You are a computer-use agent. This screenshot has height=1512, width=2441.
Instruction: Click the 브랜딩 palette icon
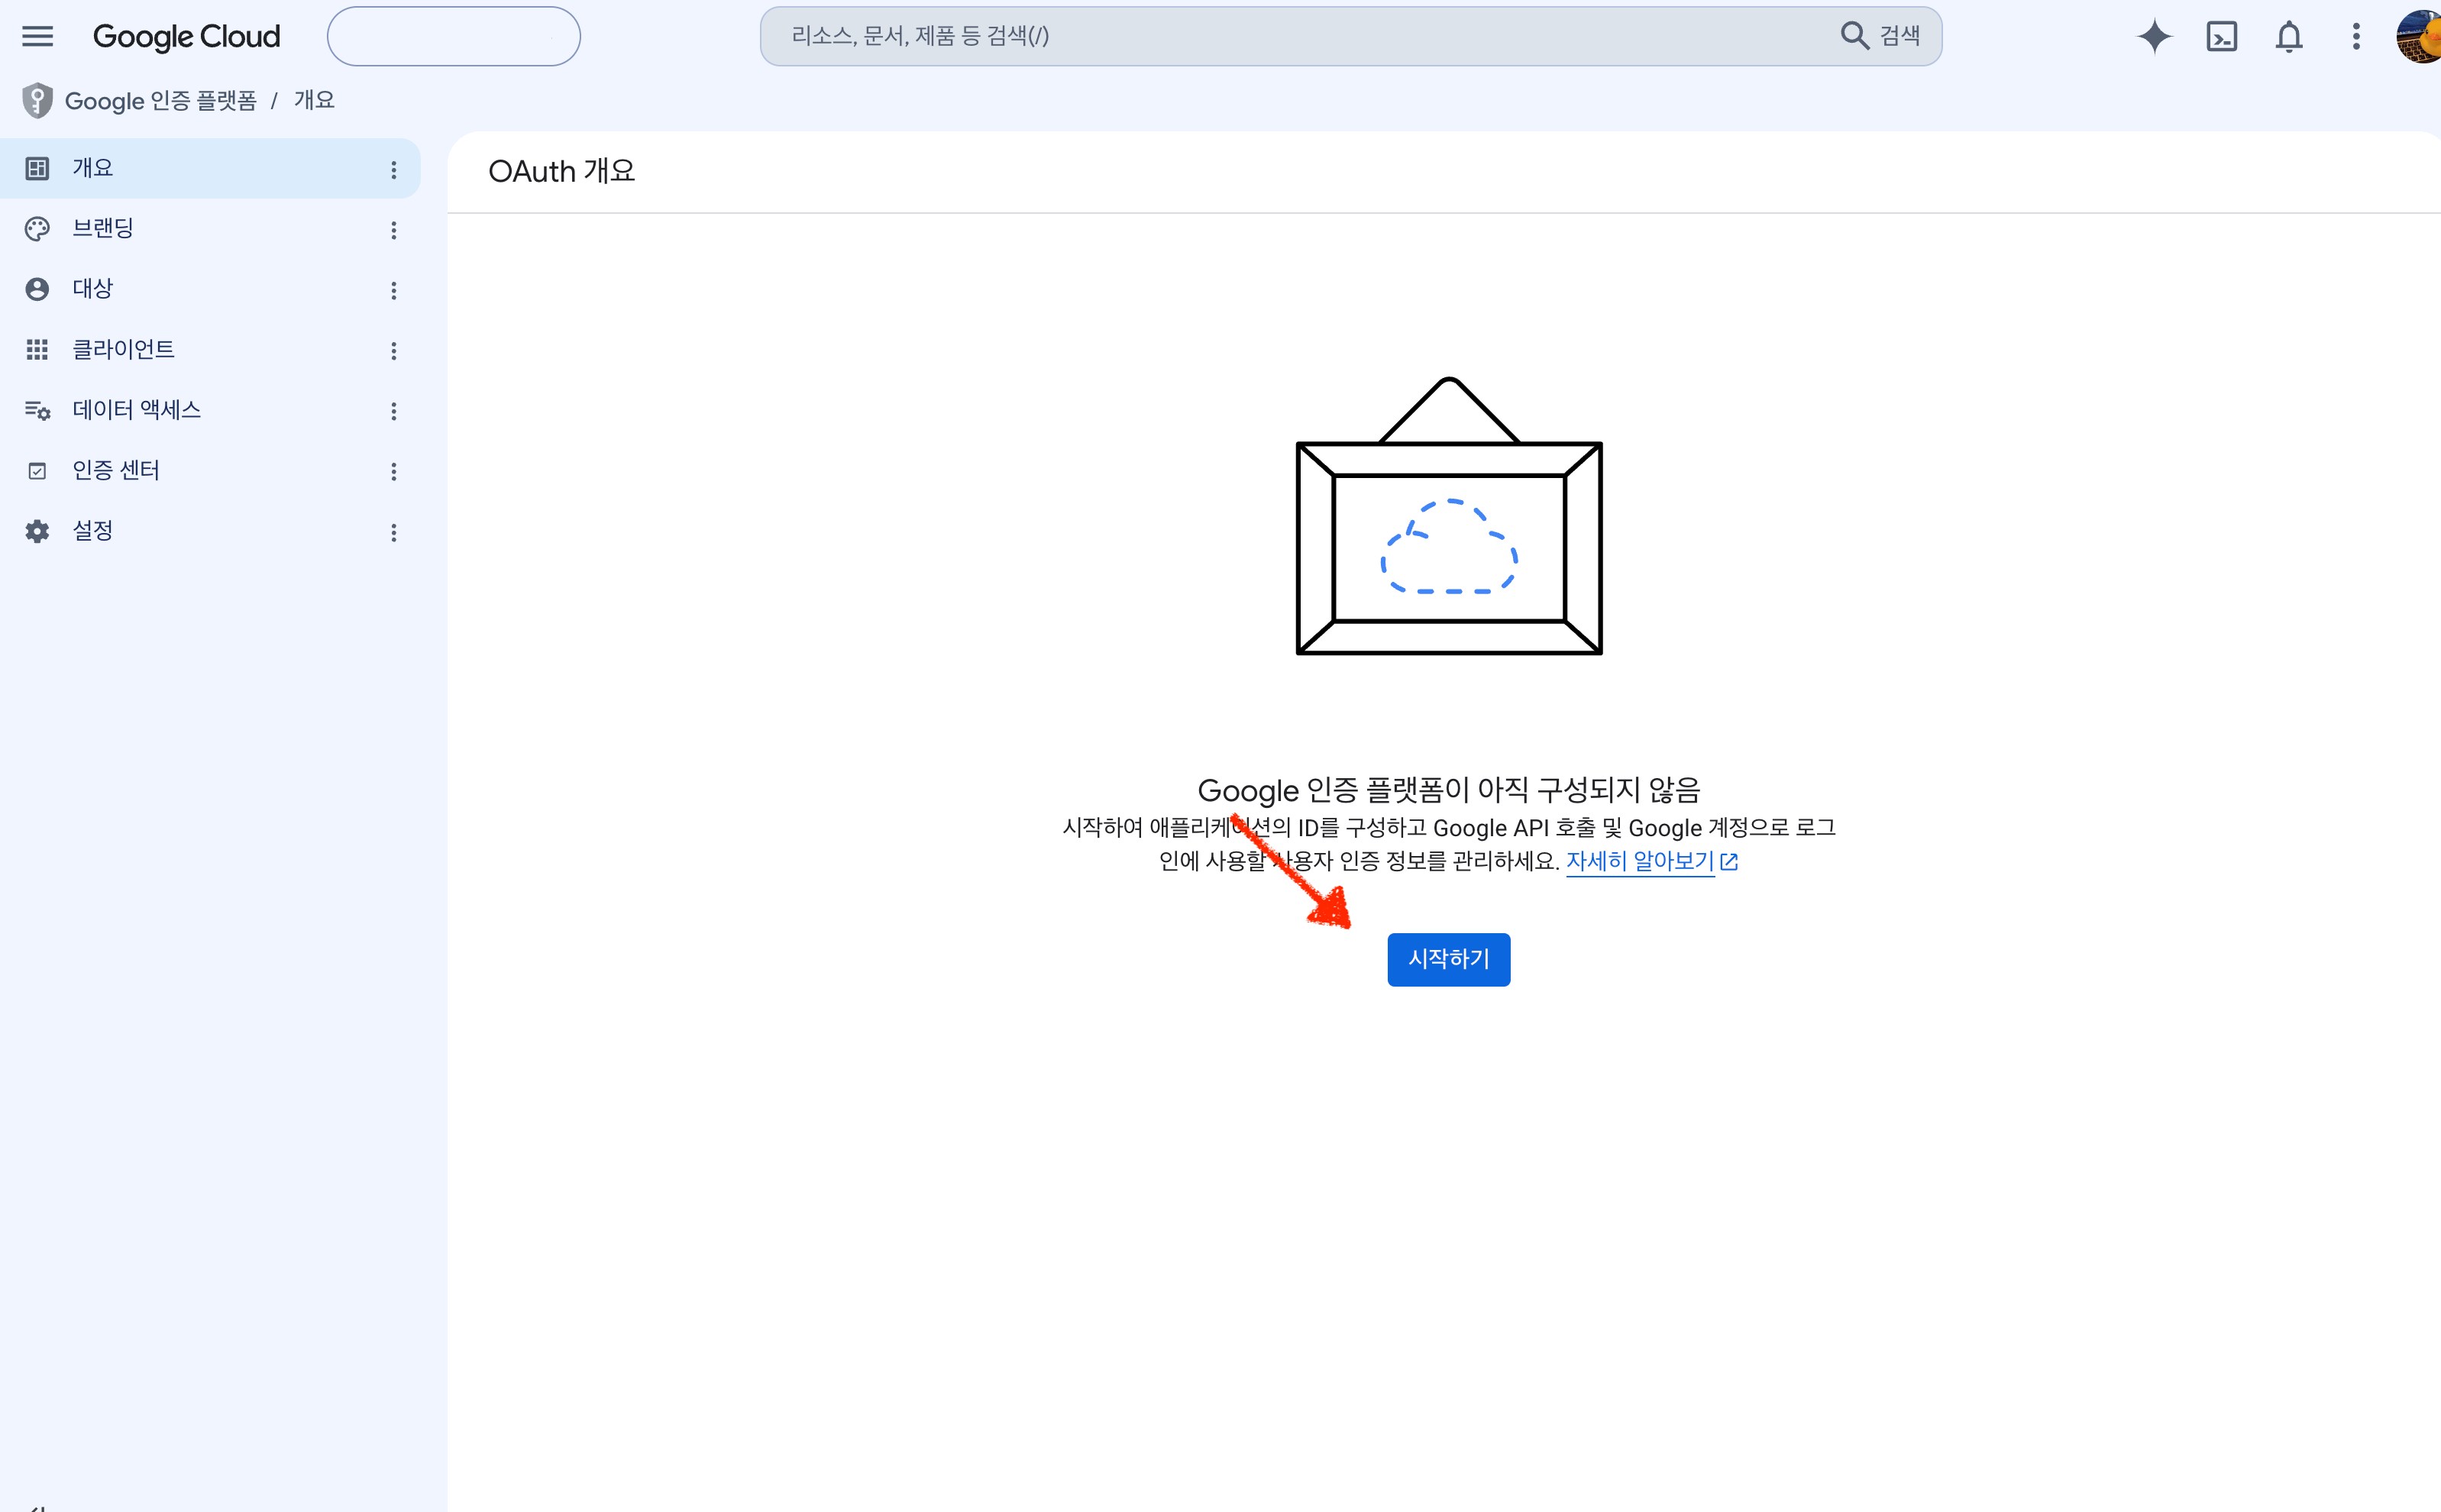point(37,229)
